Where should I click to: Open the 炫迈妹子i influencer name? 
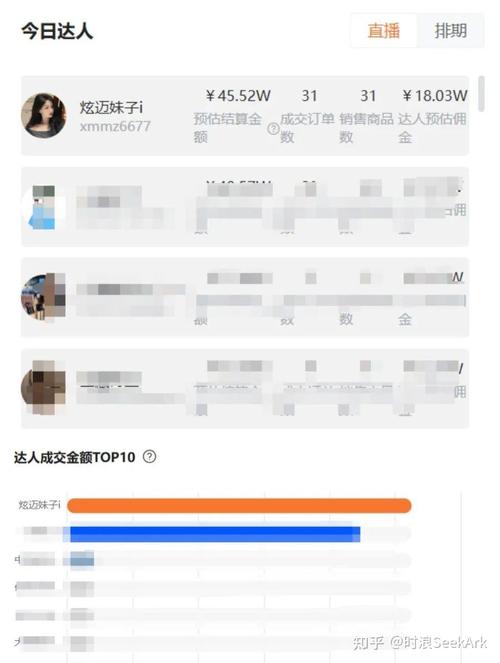point(111,107)
